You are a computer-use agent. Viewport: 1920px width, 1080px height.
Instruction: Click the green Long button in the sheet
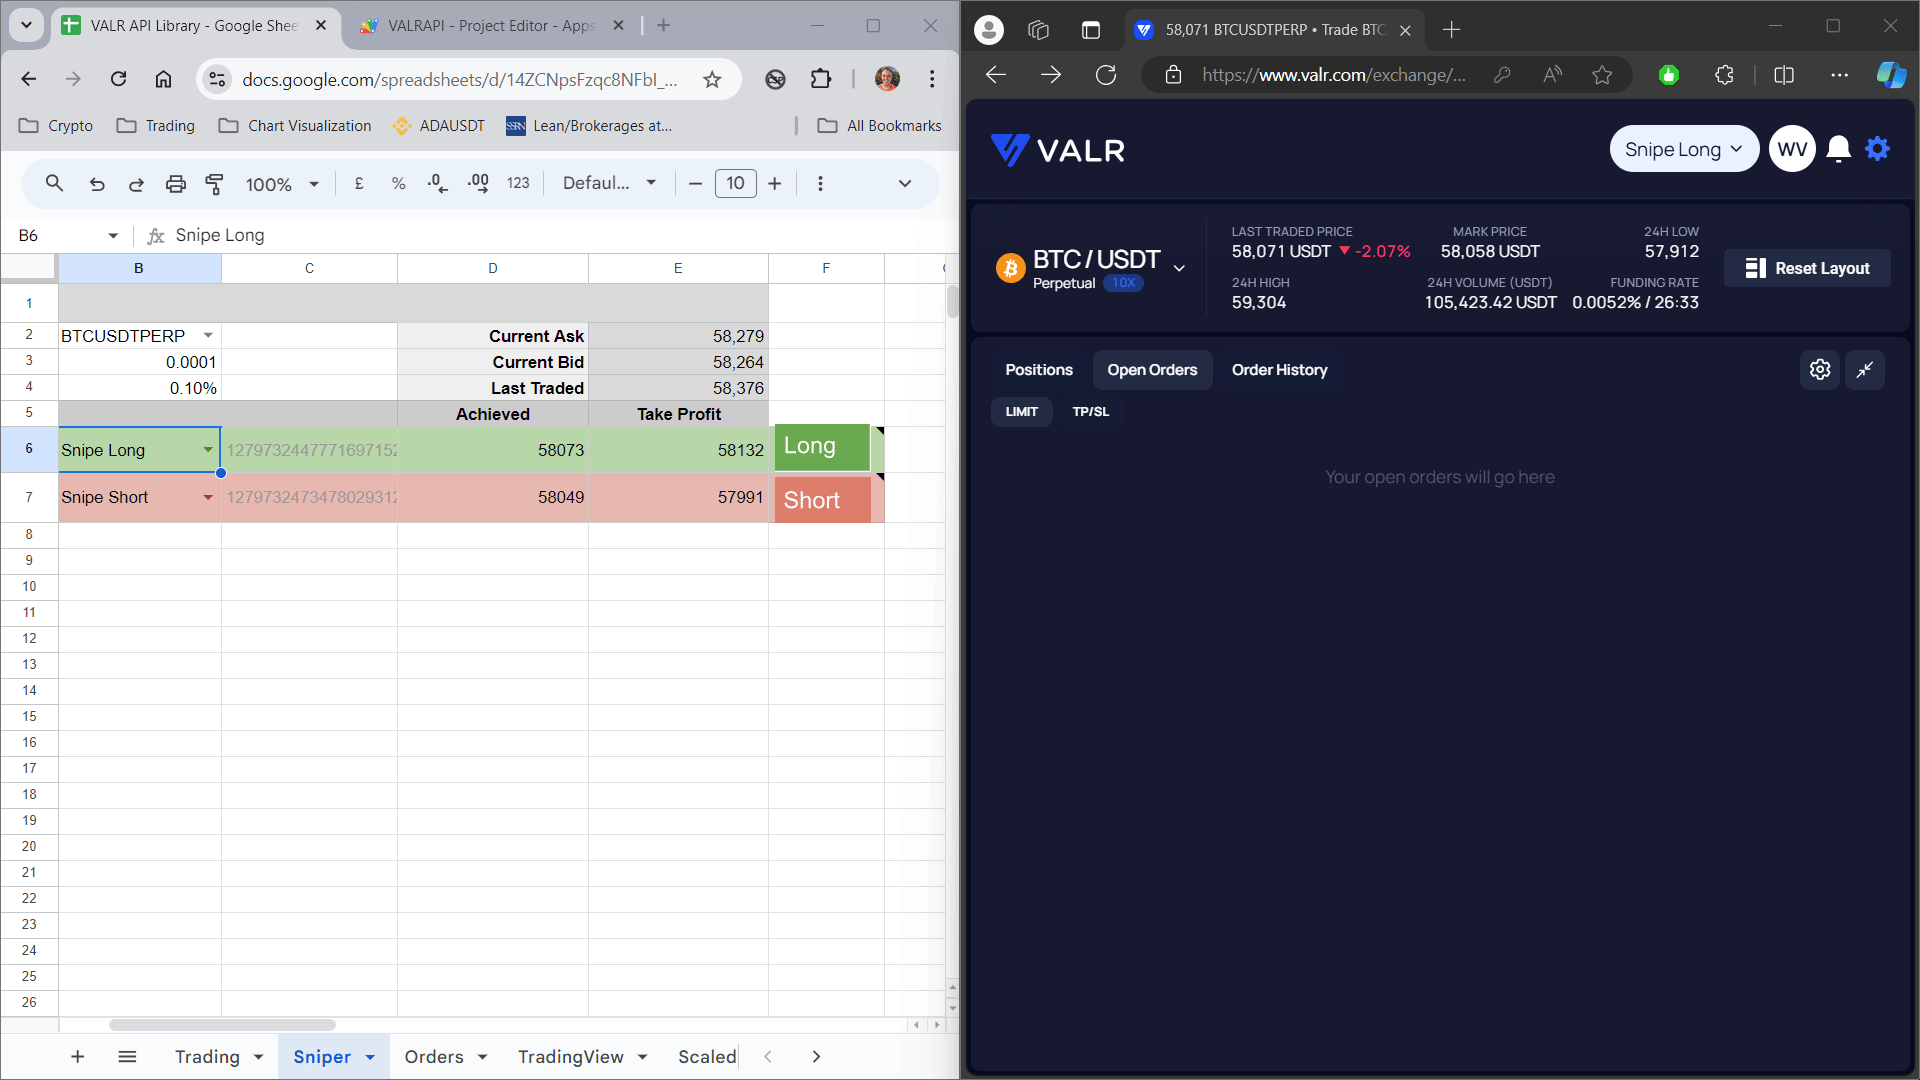(822, 447)
